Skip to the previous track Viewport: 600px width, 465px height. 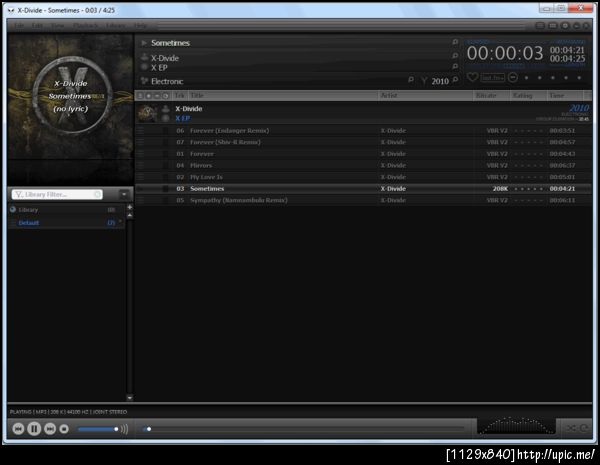coord(18,429)
